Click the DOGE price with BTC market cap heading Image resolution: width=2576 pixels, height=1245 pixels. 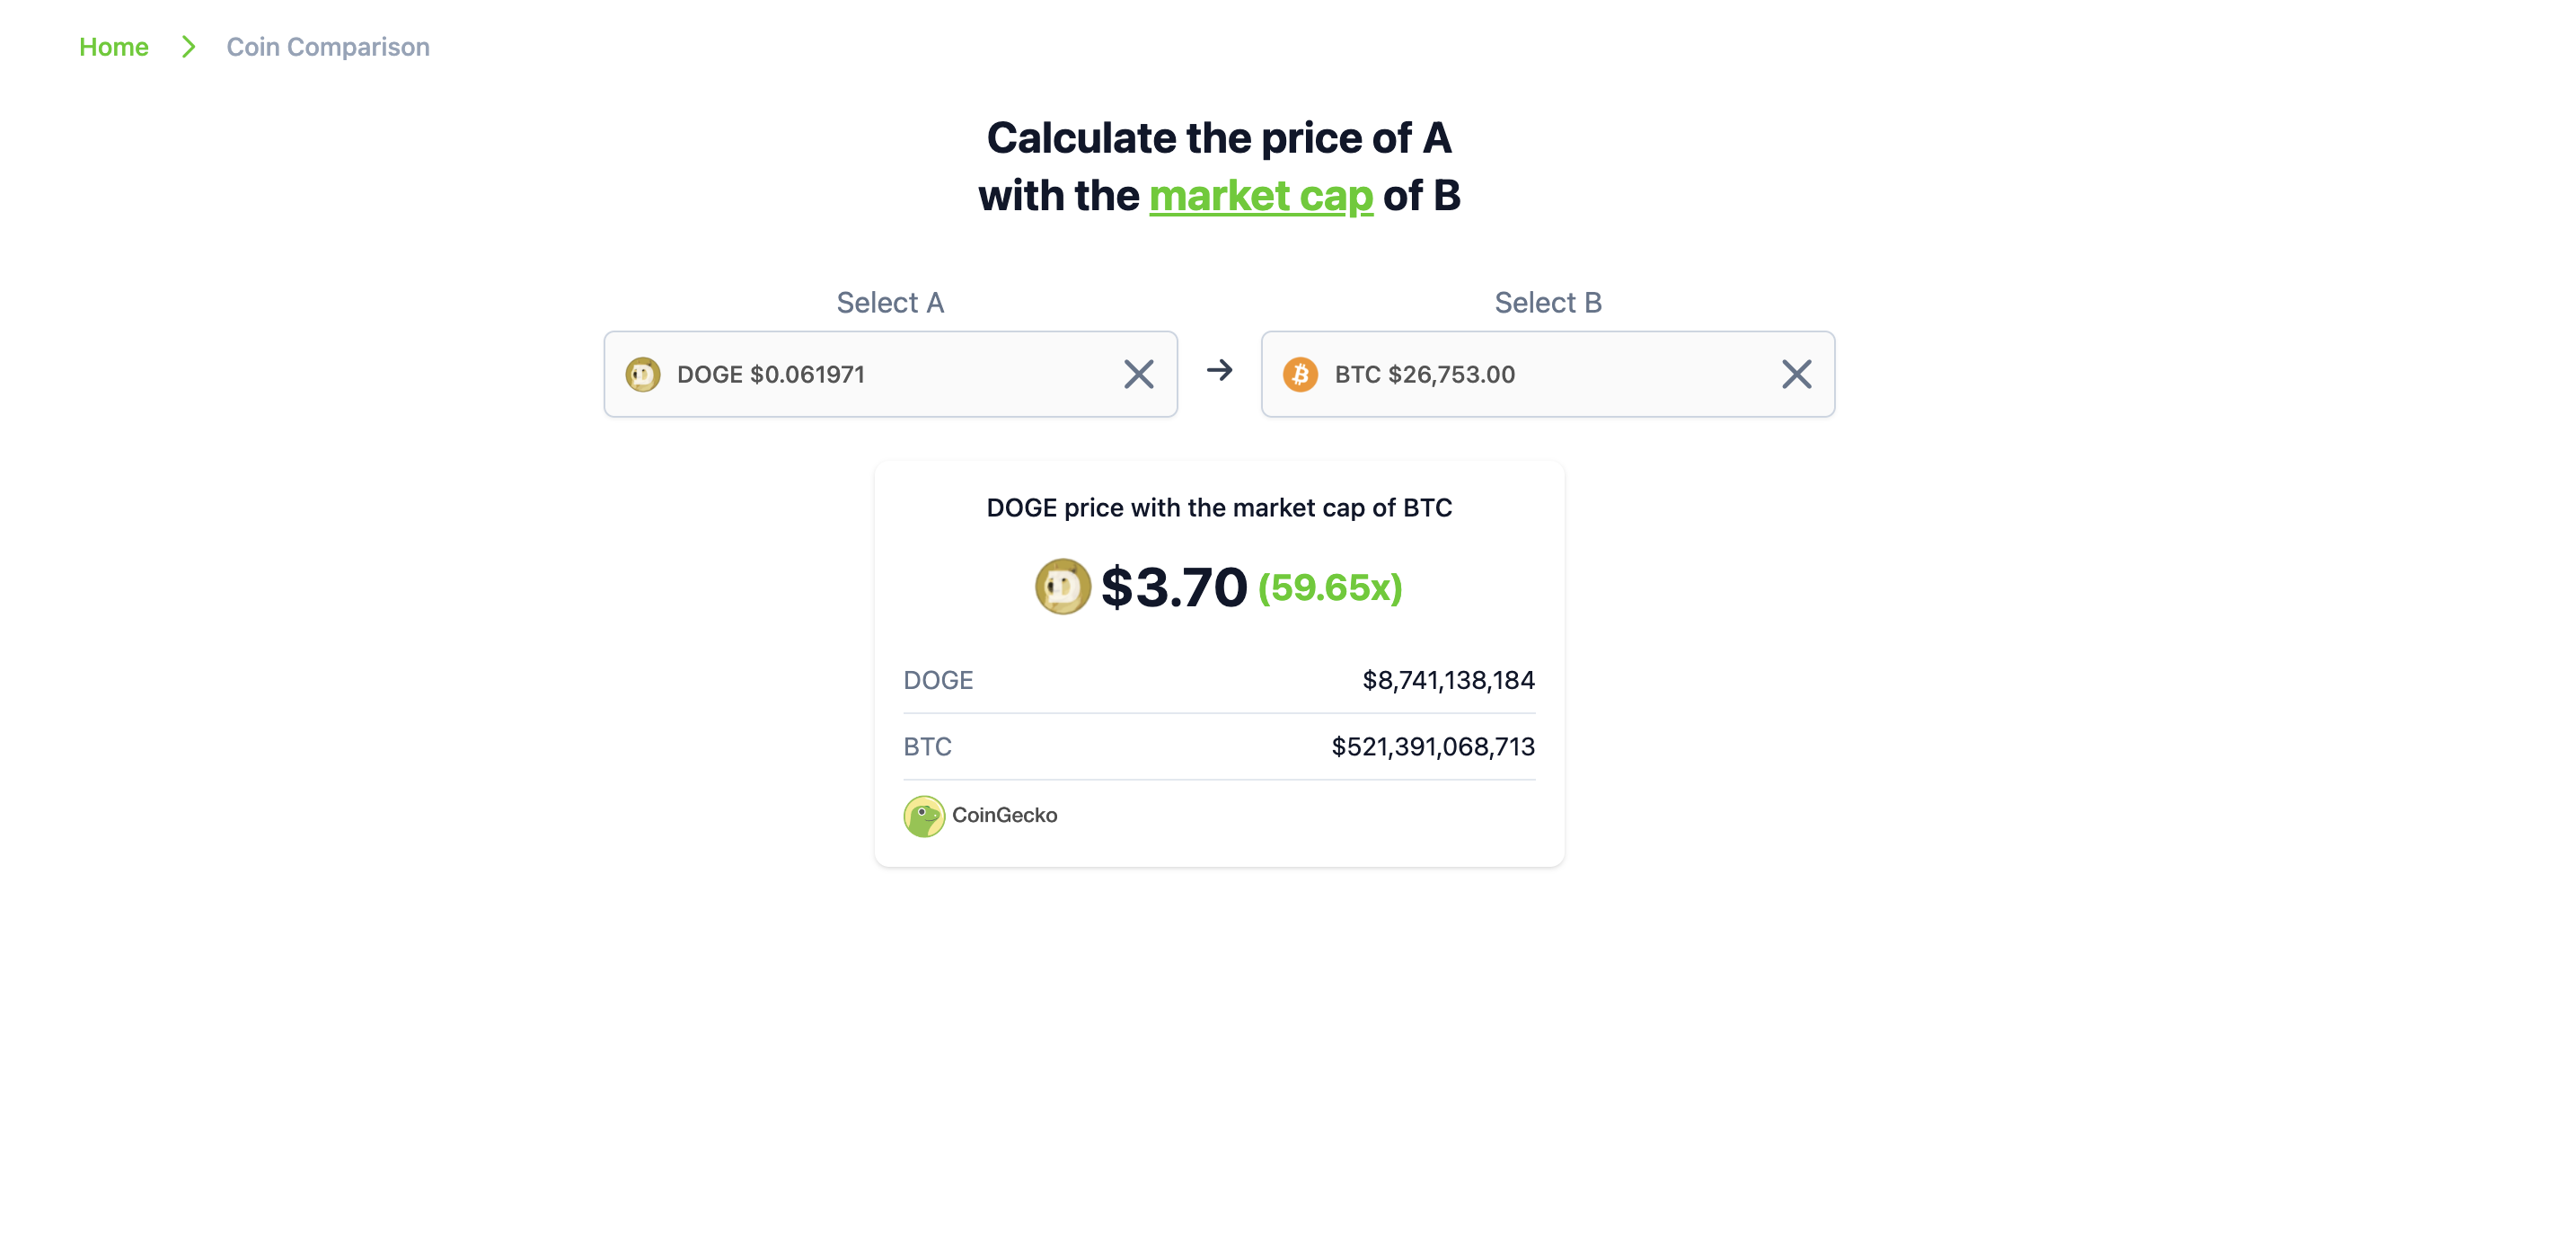1219,507
